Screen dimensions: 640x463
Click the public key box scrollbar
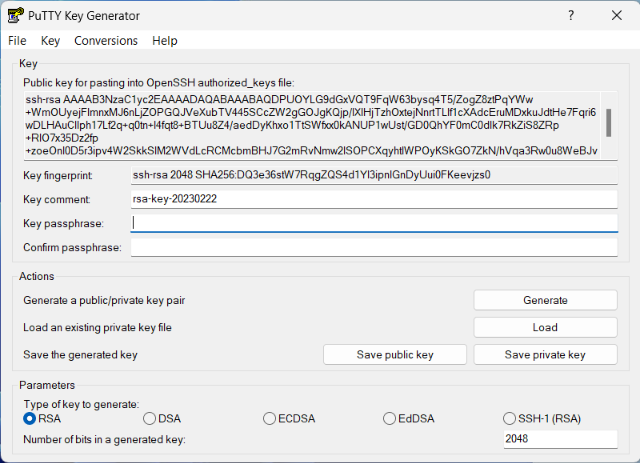(609, 125)
